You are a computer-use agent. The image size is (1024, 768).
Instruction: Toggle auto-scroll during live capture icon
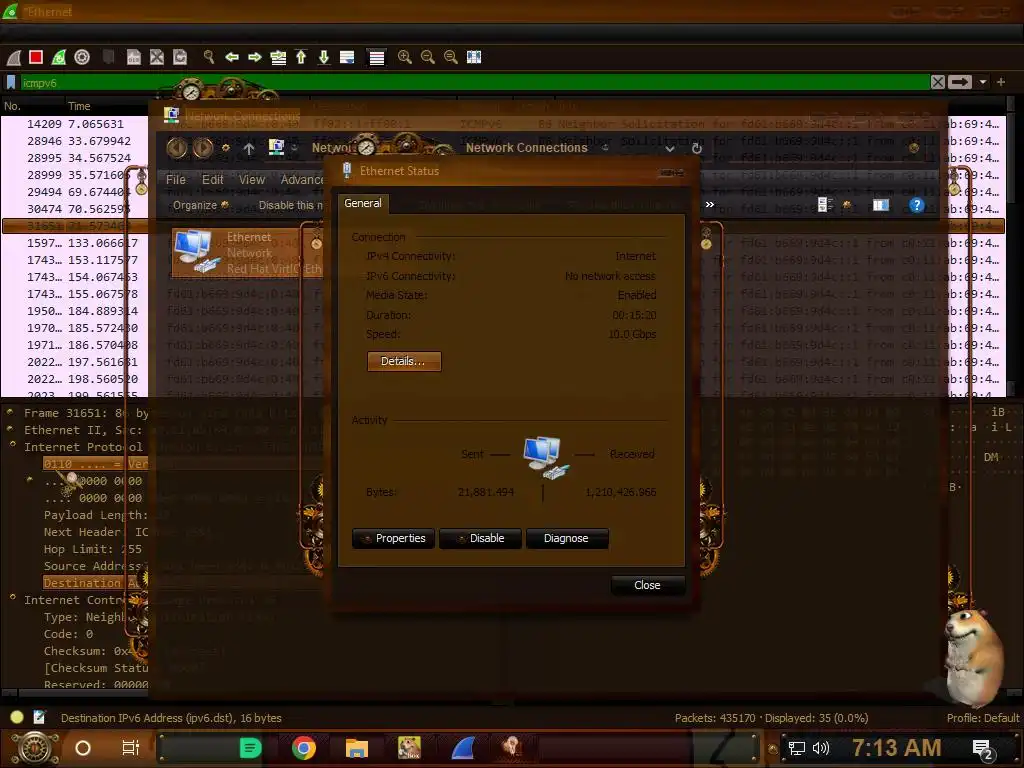[x=347, y=57]
